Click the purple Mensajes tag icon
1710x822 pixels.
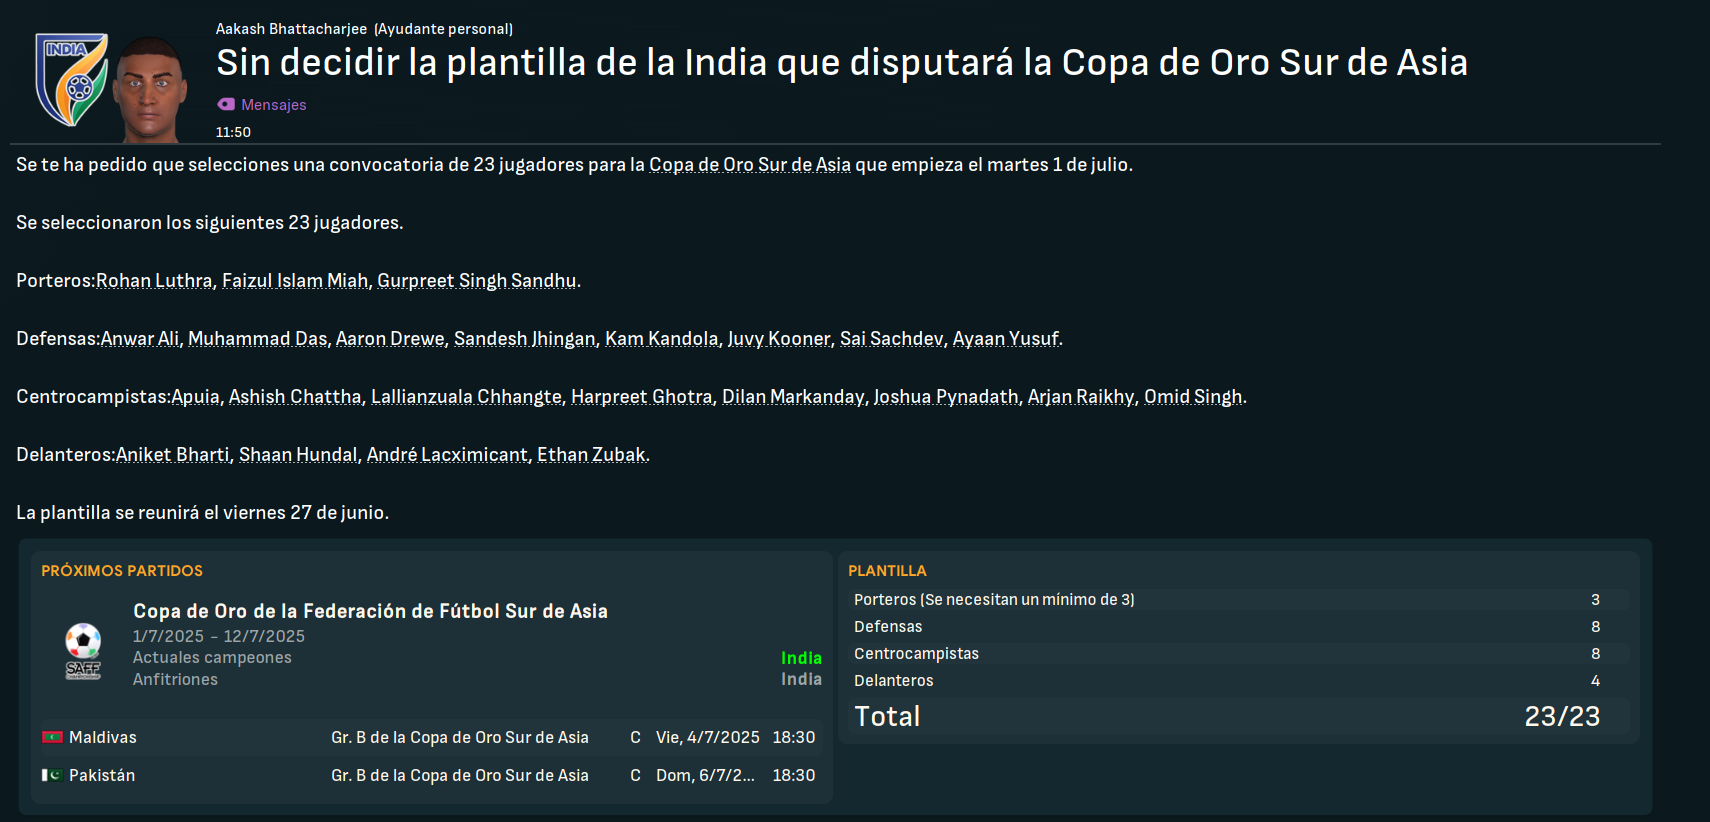pos(226,104)
